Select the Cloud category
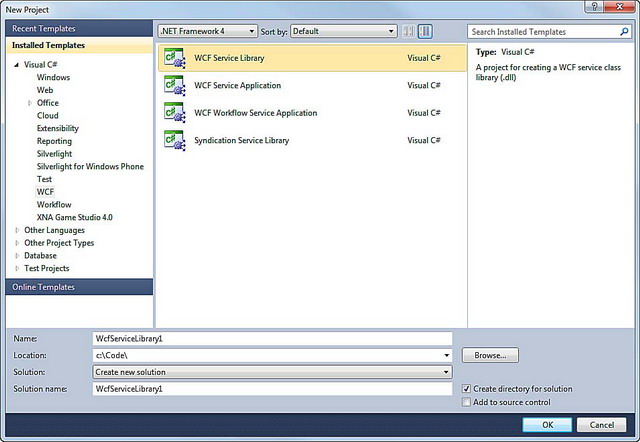640x442 pixels. 47,115
